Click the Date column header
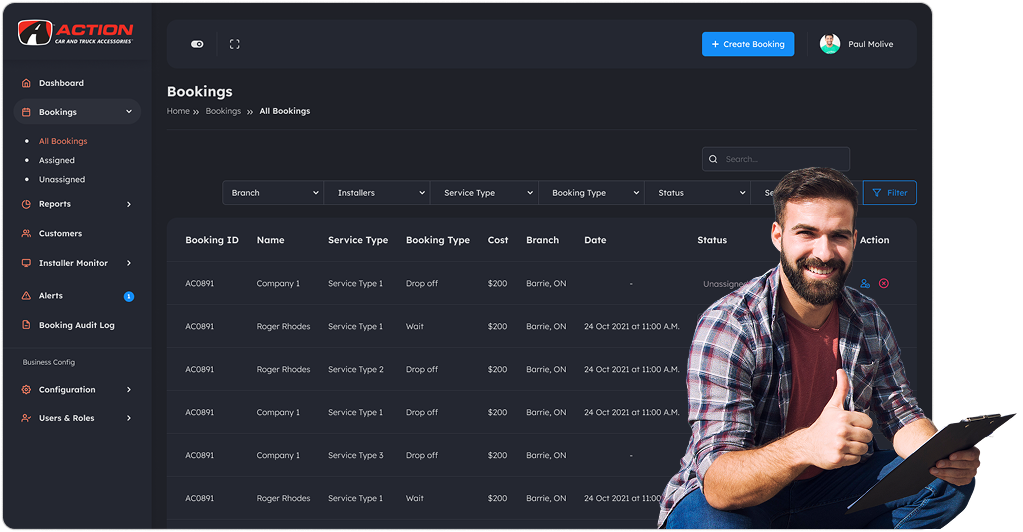The image size is (1023, 532). coord(595,240)
